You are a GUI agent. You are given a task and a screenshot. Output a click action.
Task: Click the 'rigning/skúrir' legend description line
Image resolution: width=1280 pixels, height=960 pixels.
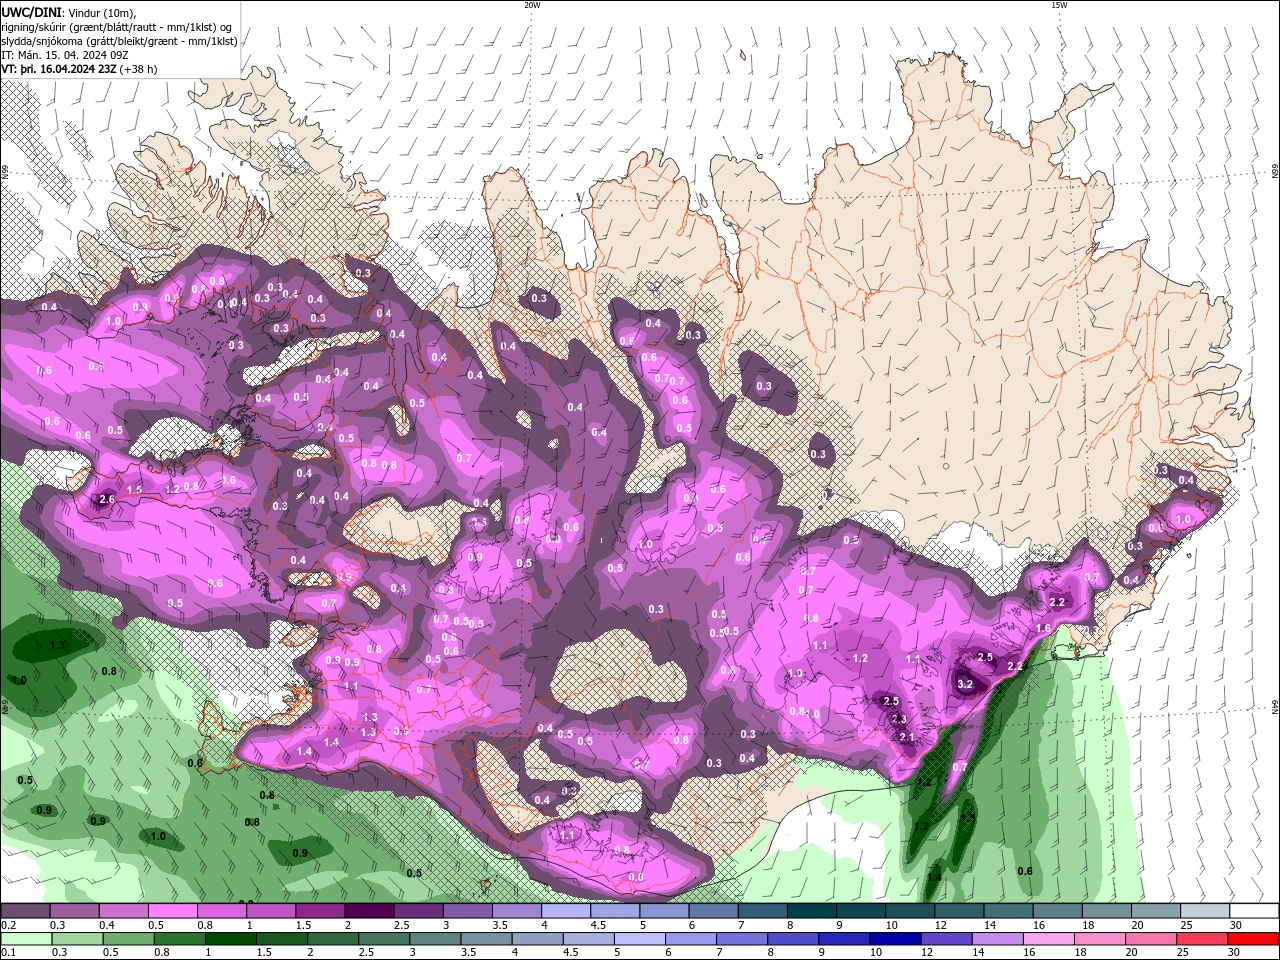coord(117,27)
